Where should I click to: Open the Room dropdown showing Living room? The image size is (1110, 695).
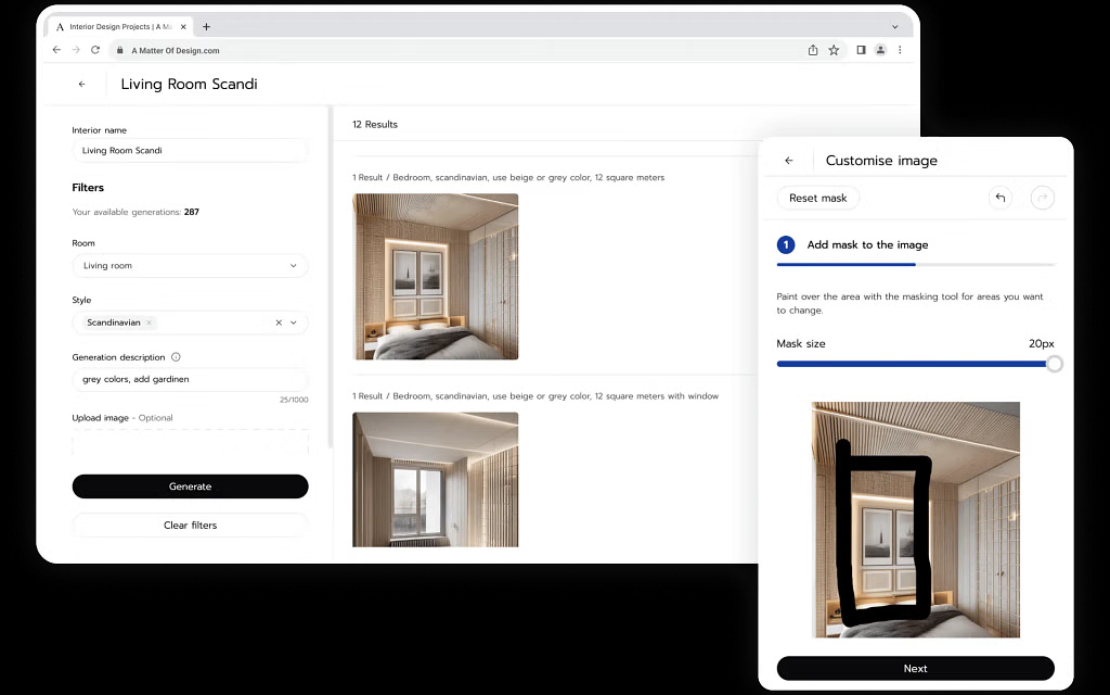[x=190, y=265]
